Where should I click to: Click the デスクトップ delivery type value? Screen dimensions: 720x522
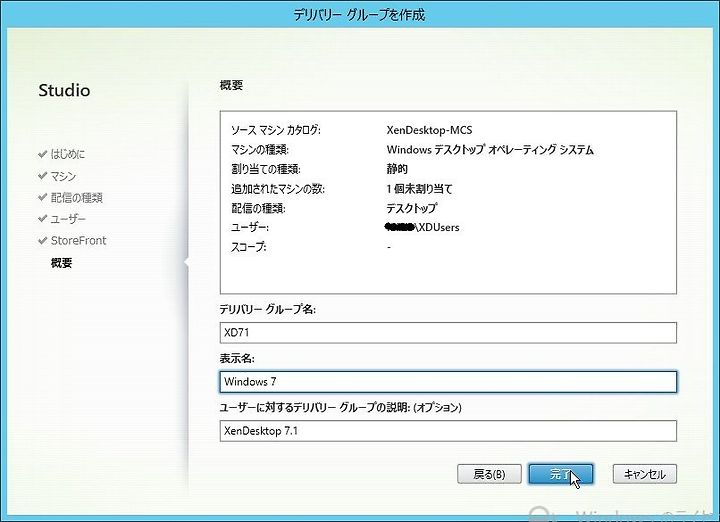click(411, 208)
